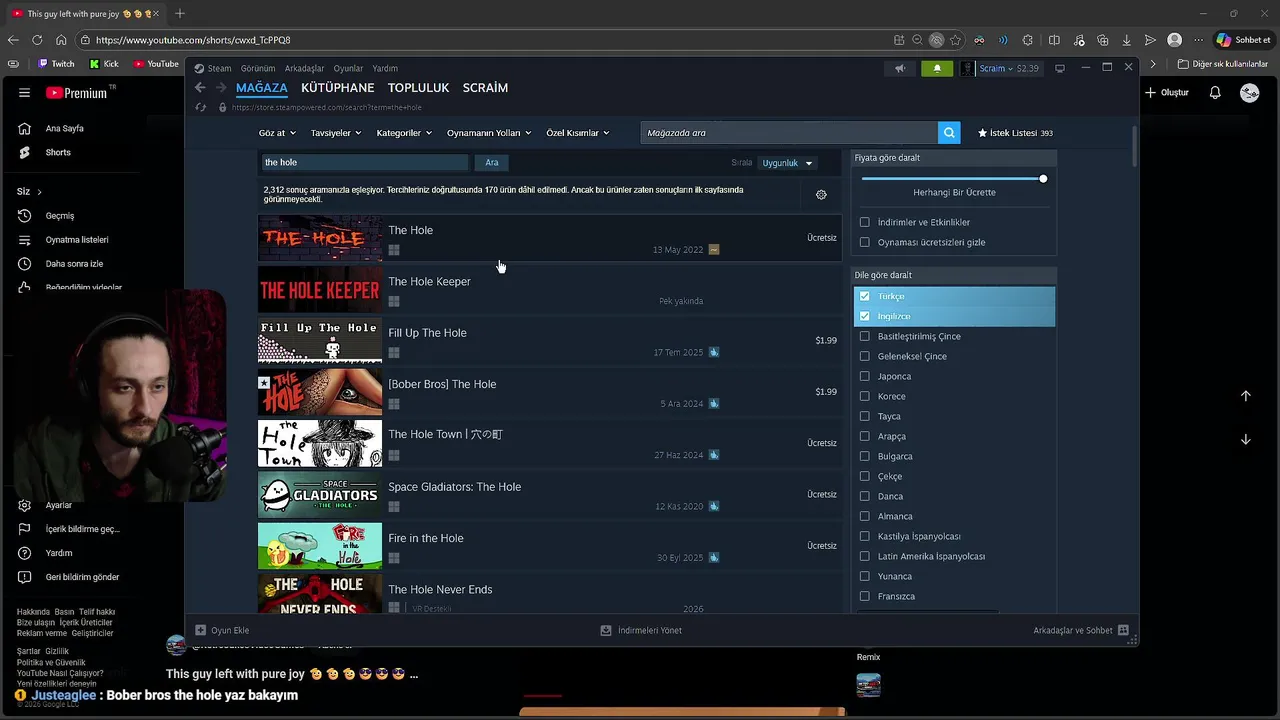Check the Fransızca language filter
The height and width of the screenshot is (720, 1280).
coord(865,596)
